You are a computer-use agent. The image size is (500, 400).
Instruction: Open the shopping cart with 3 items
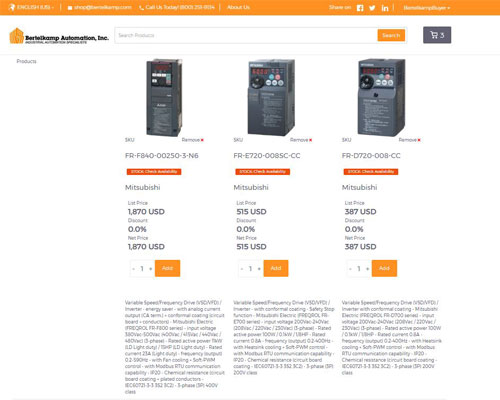coord(437,35)
